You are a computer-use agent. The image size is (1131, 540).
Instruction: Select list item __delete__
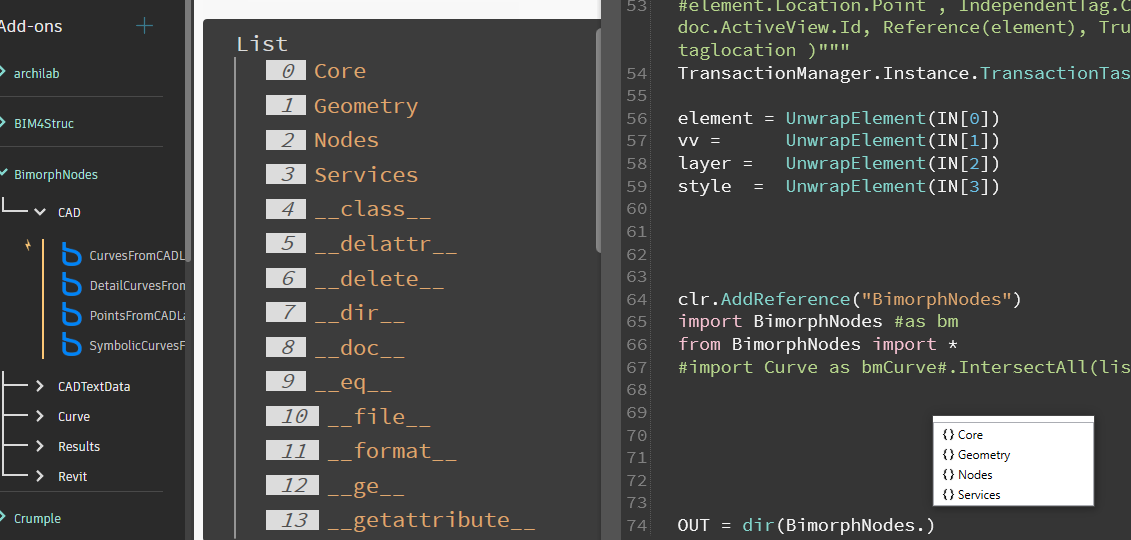(379, 278)
